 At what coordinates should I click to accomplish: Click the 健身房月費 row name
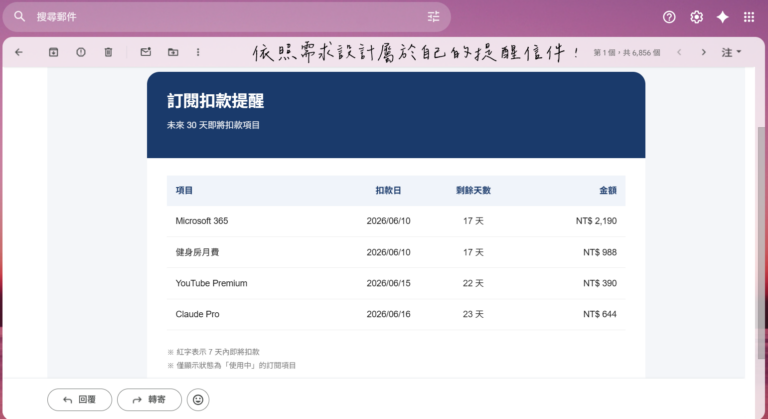pos(197,252)
